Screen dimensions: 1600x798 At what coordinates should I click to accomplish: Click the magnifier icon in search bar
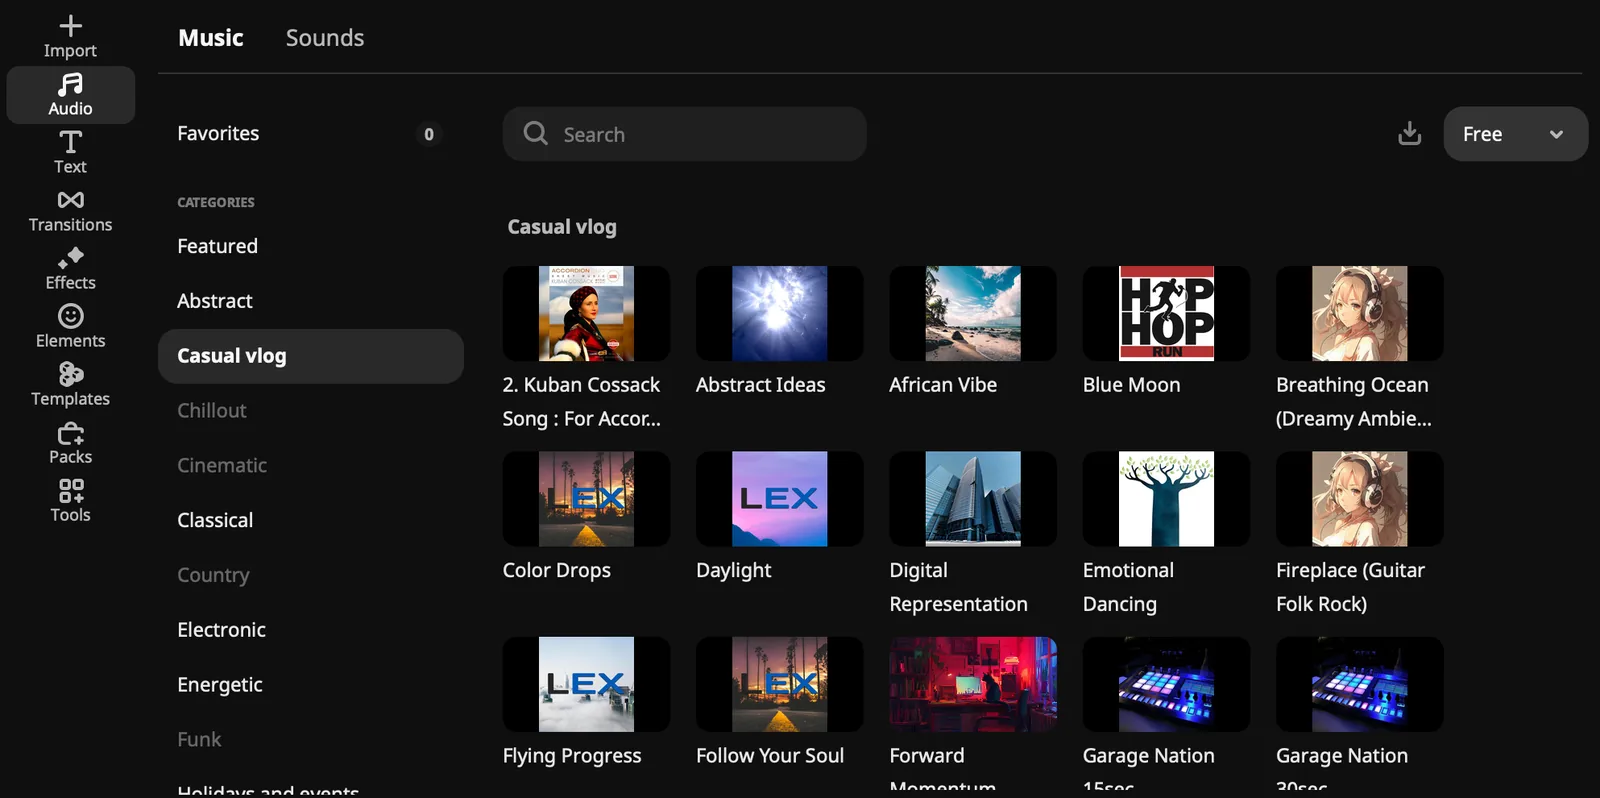click(x=536, y=133)
